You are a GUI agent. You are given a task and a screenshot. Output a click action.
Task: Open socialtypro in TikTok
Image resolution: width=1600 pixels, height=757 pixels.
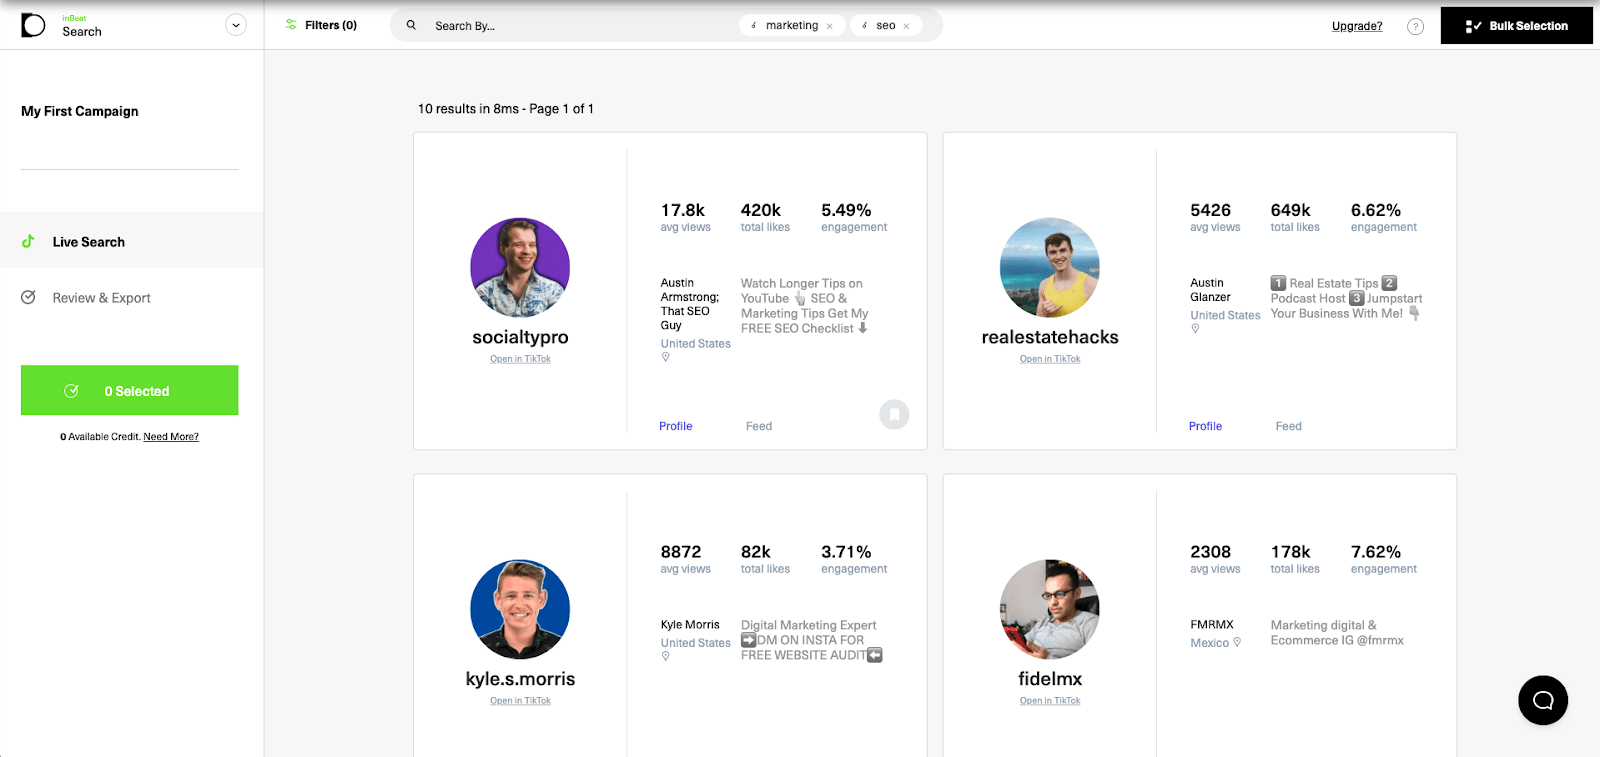(520, 359)
